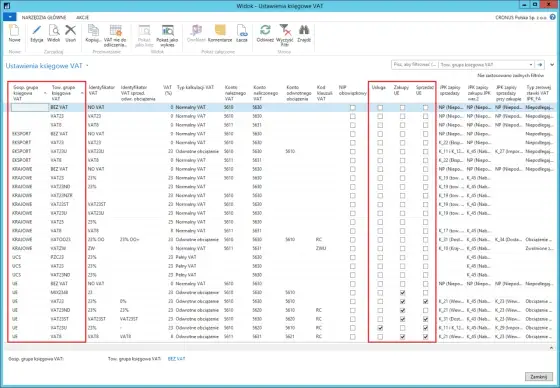Open Ustawienia księgowe VAT title dropdown
560x388 pixels.
[x=87, y=66]
